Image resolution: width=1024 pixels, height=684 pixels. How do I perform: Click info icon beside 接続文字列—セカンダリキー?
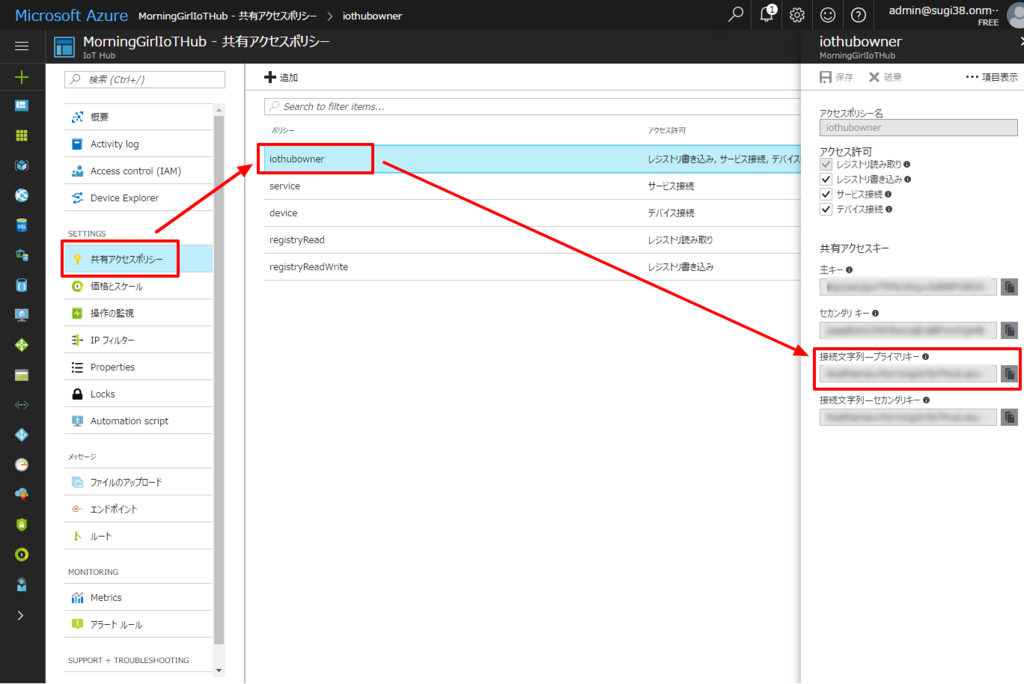[x=926, y=400]
